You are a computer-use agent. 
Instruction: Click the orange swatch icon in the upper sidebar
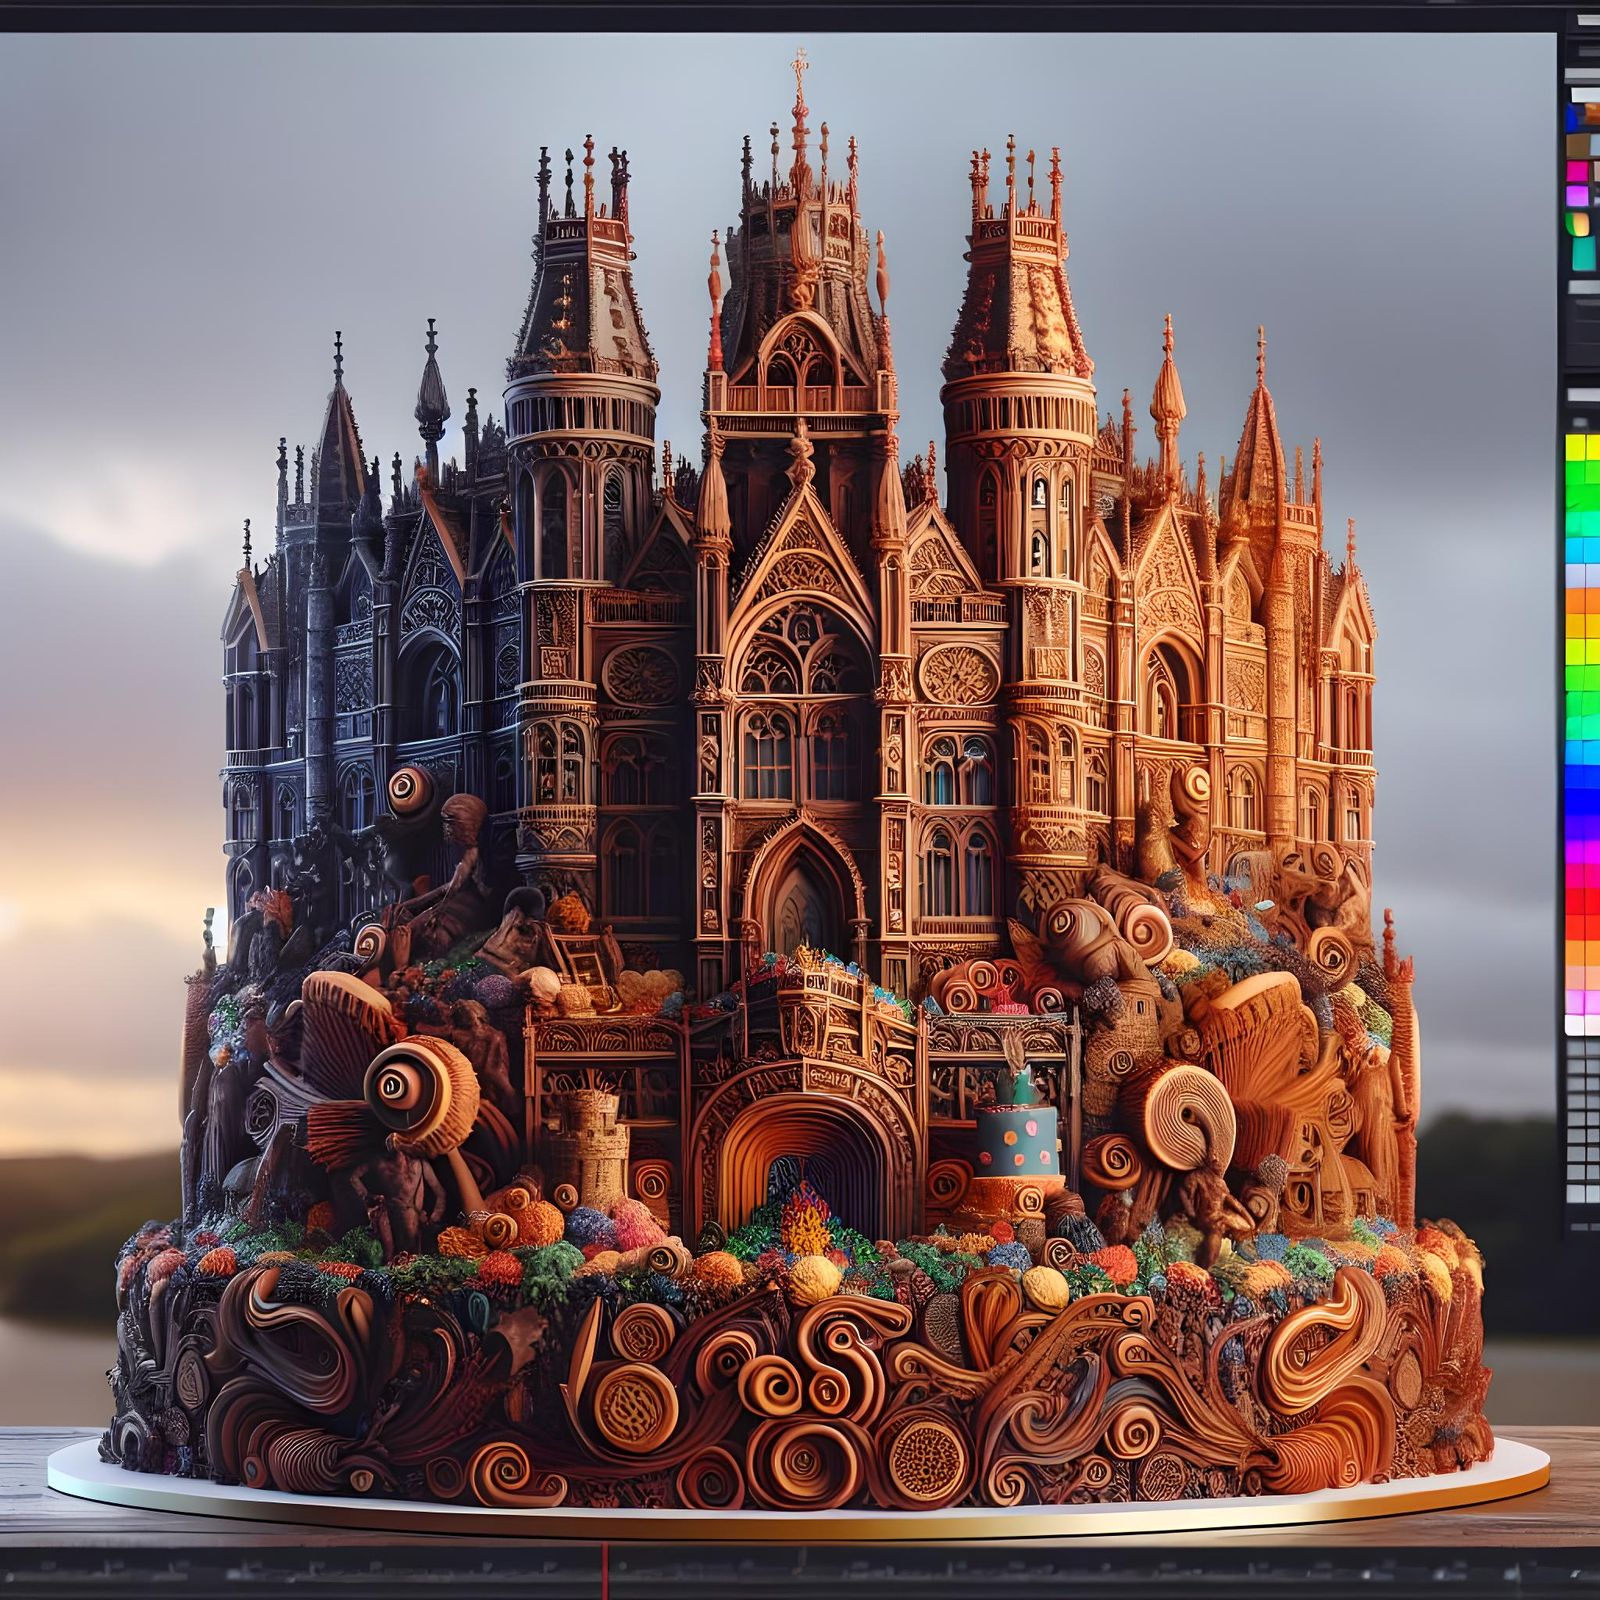click(1591, 115)
